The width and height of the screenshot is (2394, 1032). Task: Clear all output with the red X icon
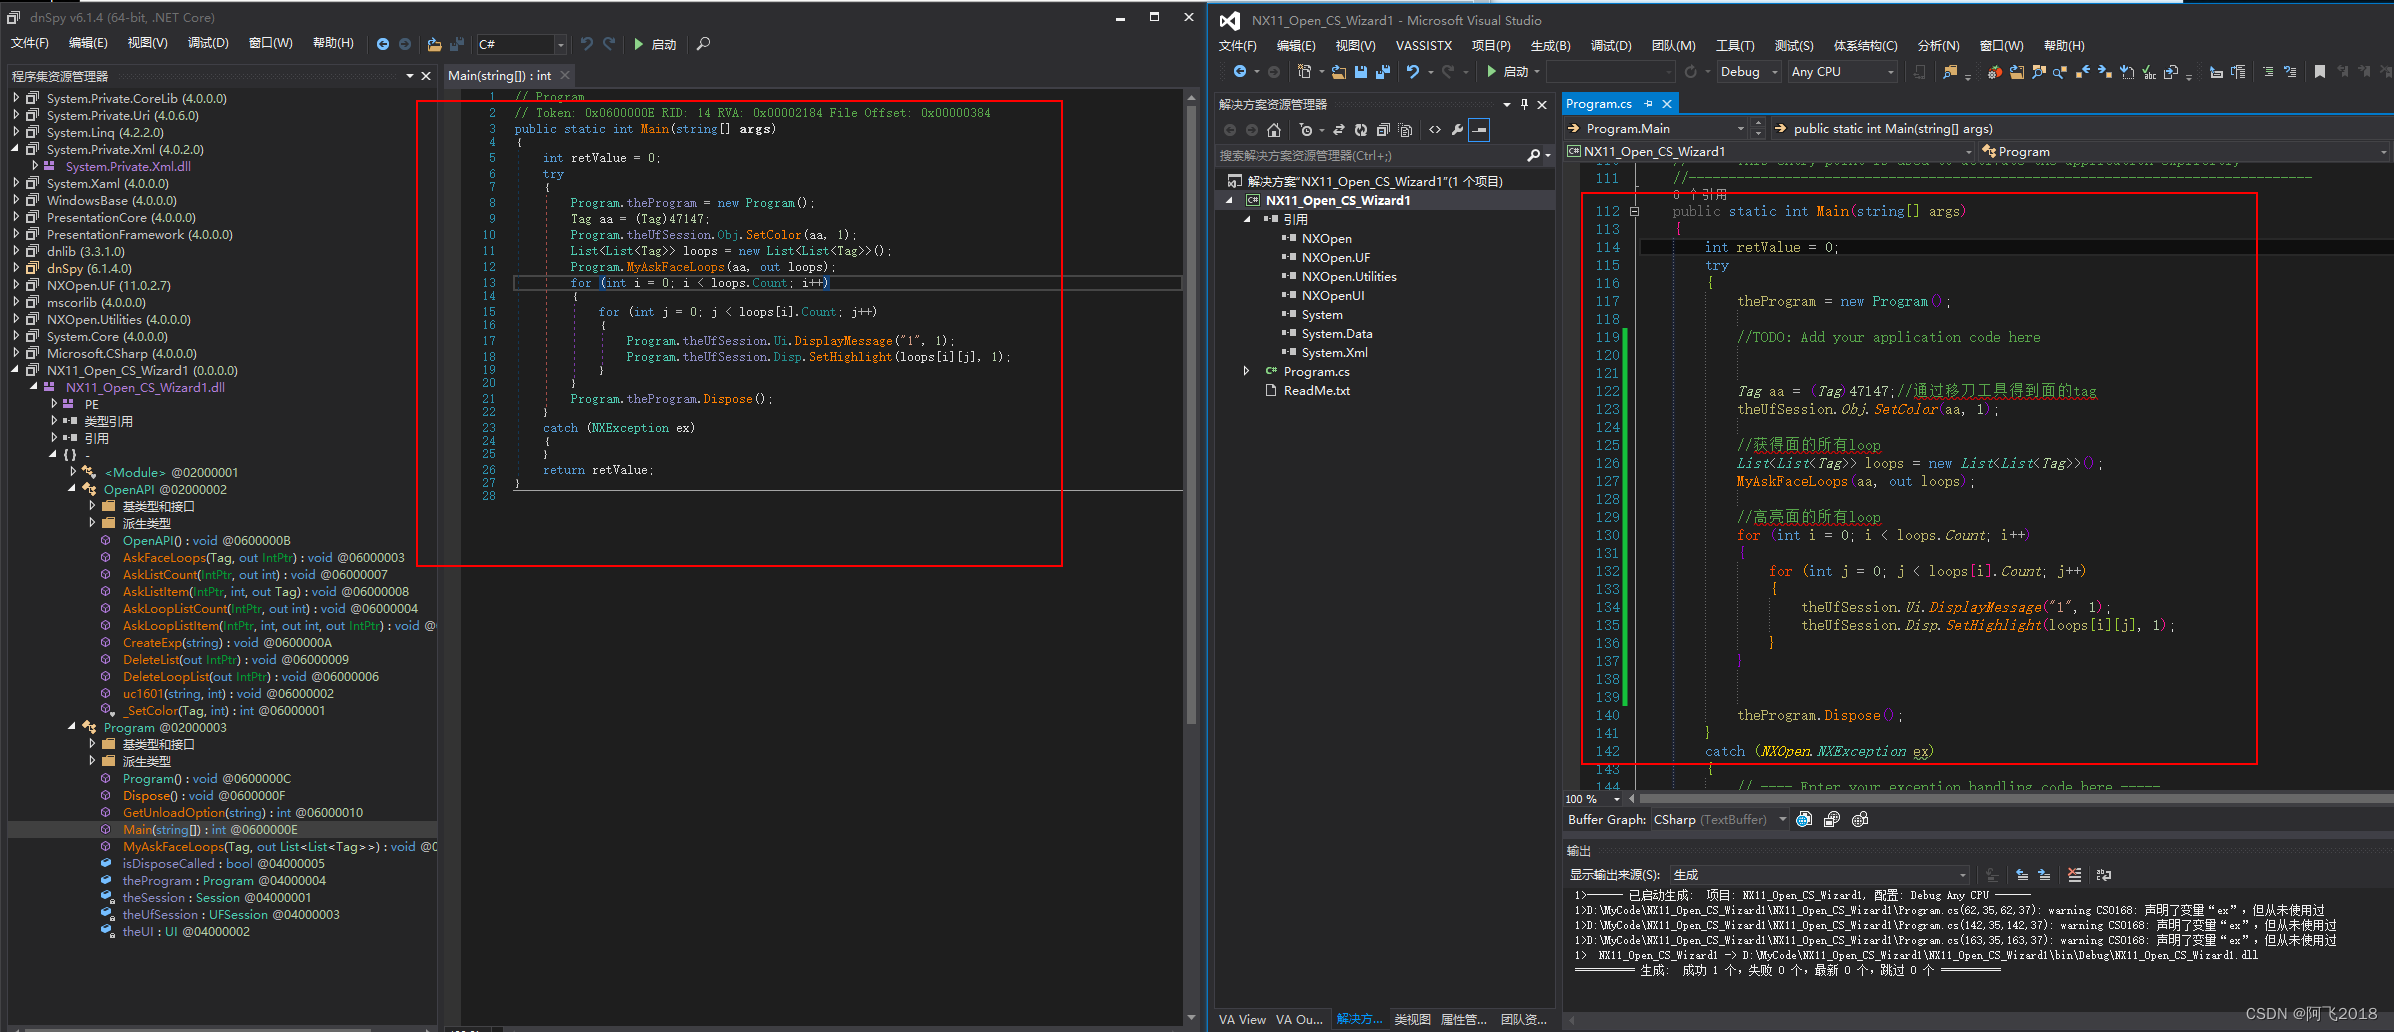click(2073, 874)
